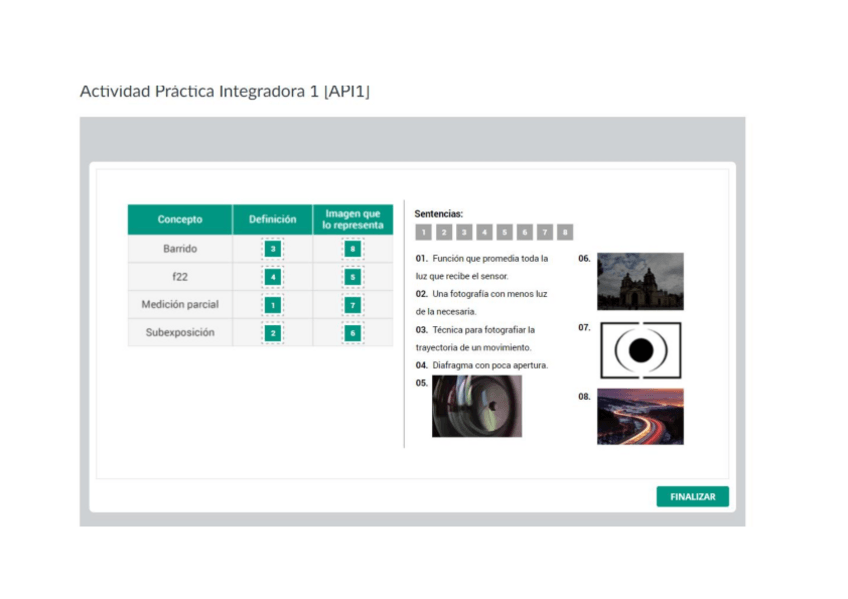Click Subexposición definition slot showing 2
The image size is (848, 599).
coord(273,332)
